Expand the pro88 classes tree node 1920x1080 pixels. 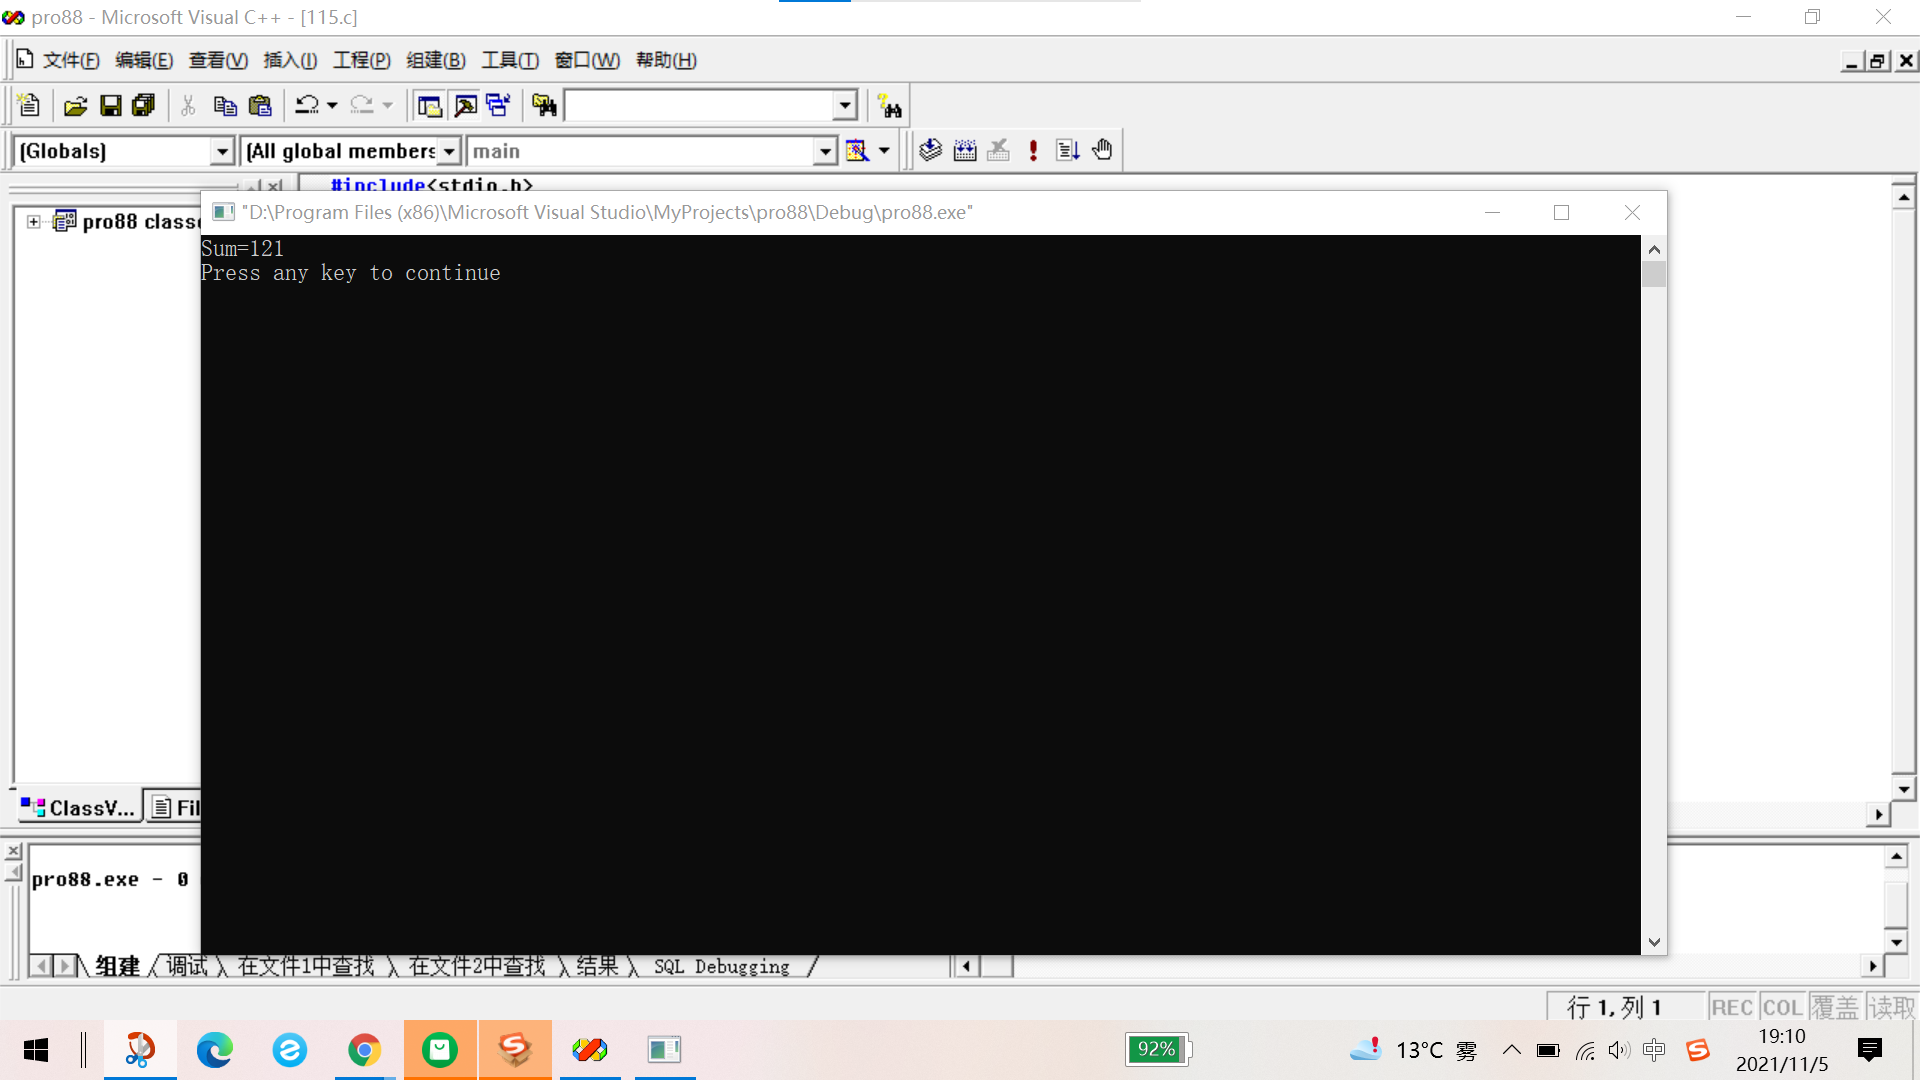[x=34, y=221]
